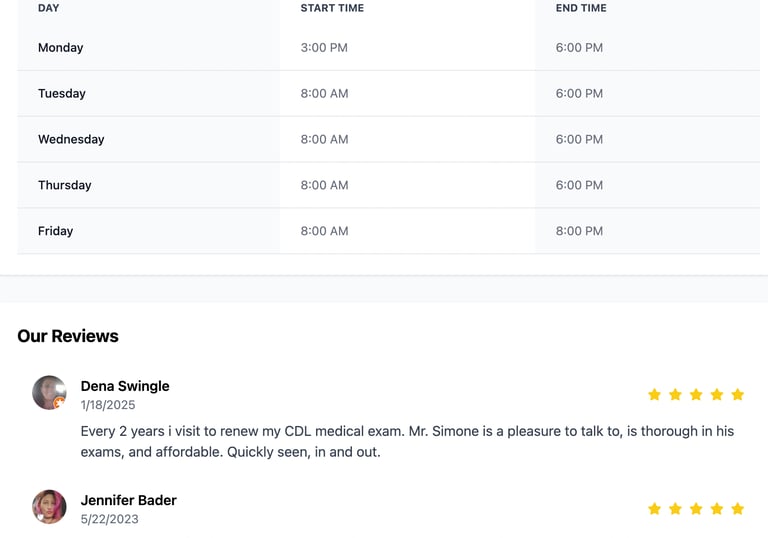Image resolution: width=768 pixels, height=538 pixels.
Task: Click Jennifer Bader's profile avatar
Action: click(49, 507)
